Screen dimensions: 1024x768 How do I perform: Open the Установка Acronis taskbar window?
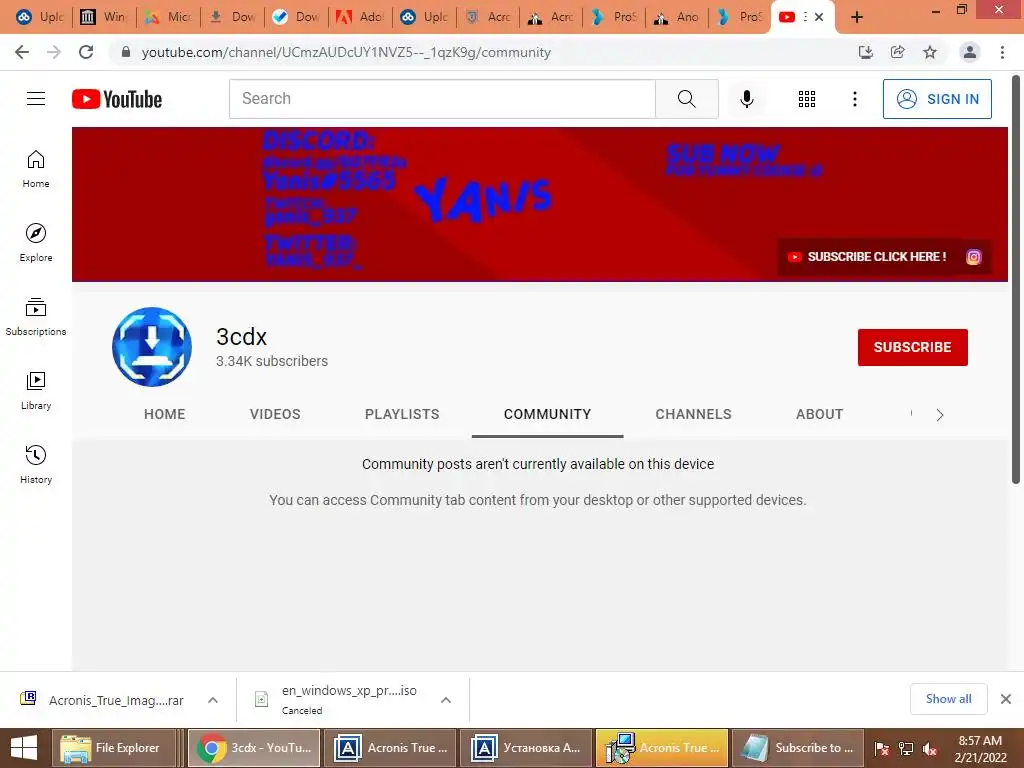click(526, 748)
